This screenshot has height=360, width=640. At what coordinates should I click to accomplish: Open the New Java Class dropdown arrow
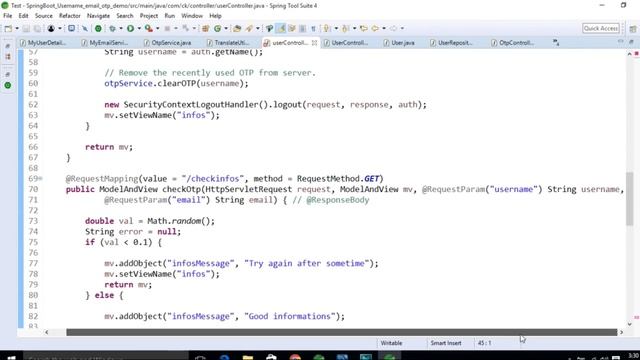pos(226,28)
